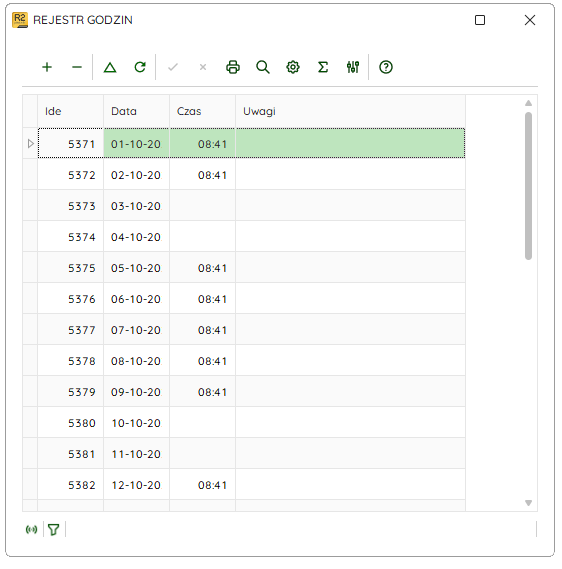The image size is (562, 569).
Task: Click the scroll down arrow of the table
Action: tap(528, 503)
